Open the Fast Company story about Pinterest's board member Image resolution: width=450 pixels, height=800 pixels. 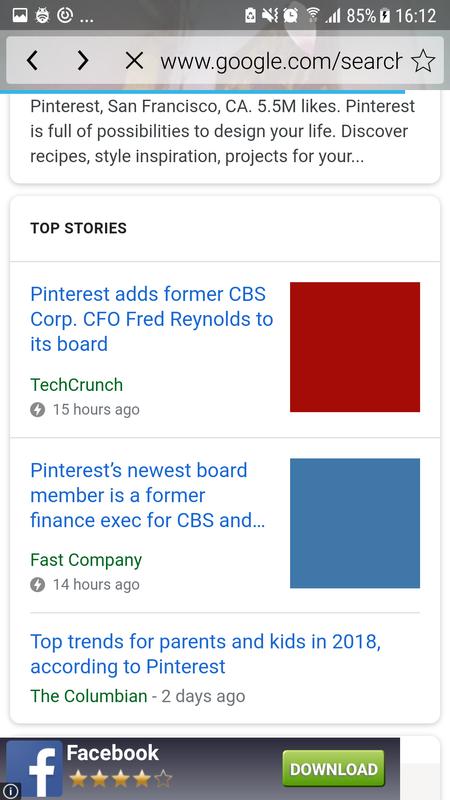[147, 495]
